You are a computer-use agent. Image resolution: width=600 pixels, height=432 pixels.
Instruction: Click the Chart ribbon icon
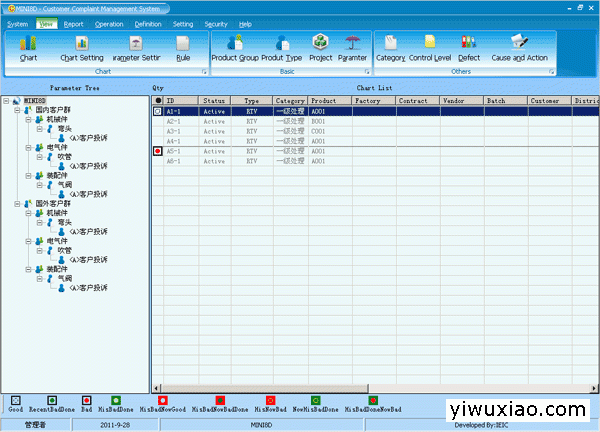click(29, 47)
